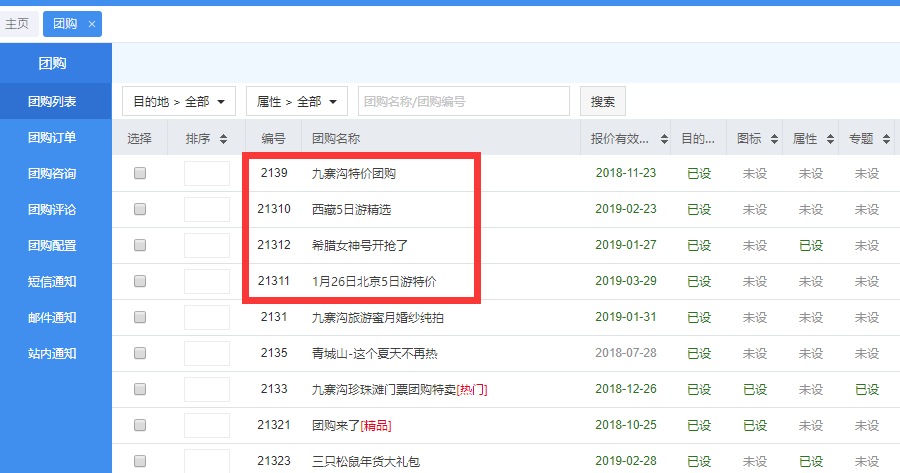Open 短信通知 in sidebar
The image size is (900, 473).
tap(52, 281)
